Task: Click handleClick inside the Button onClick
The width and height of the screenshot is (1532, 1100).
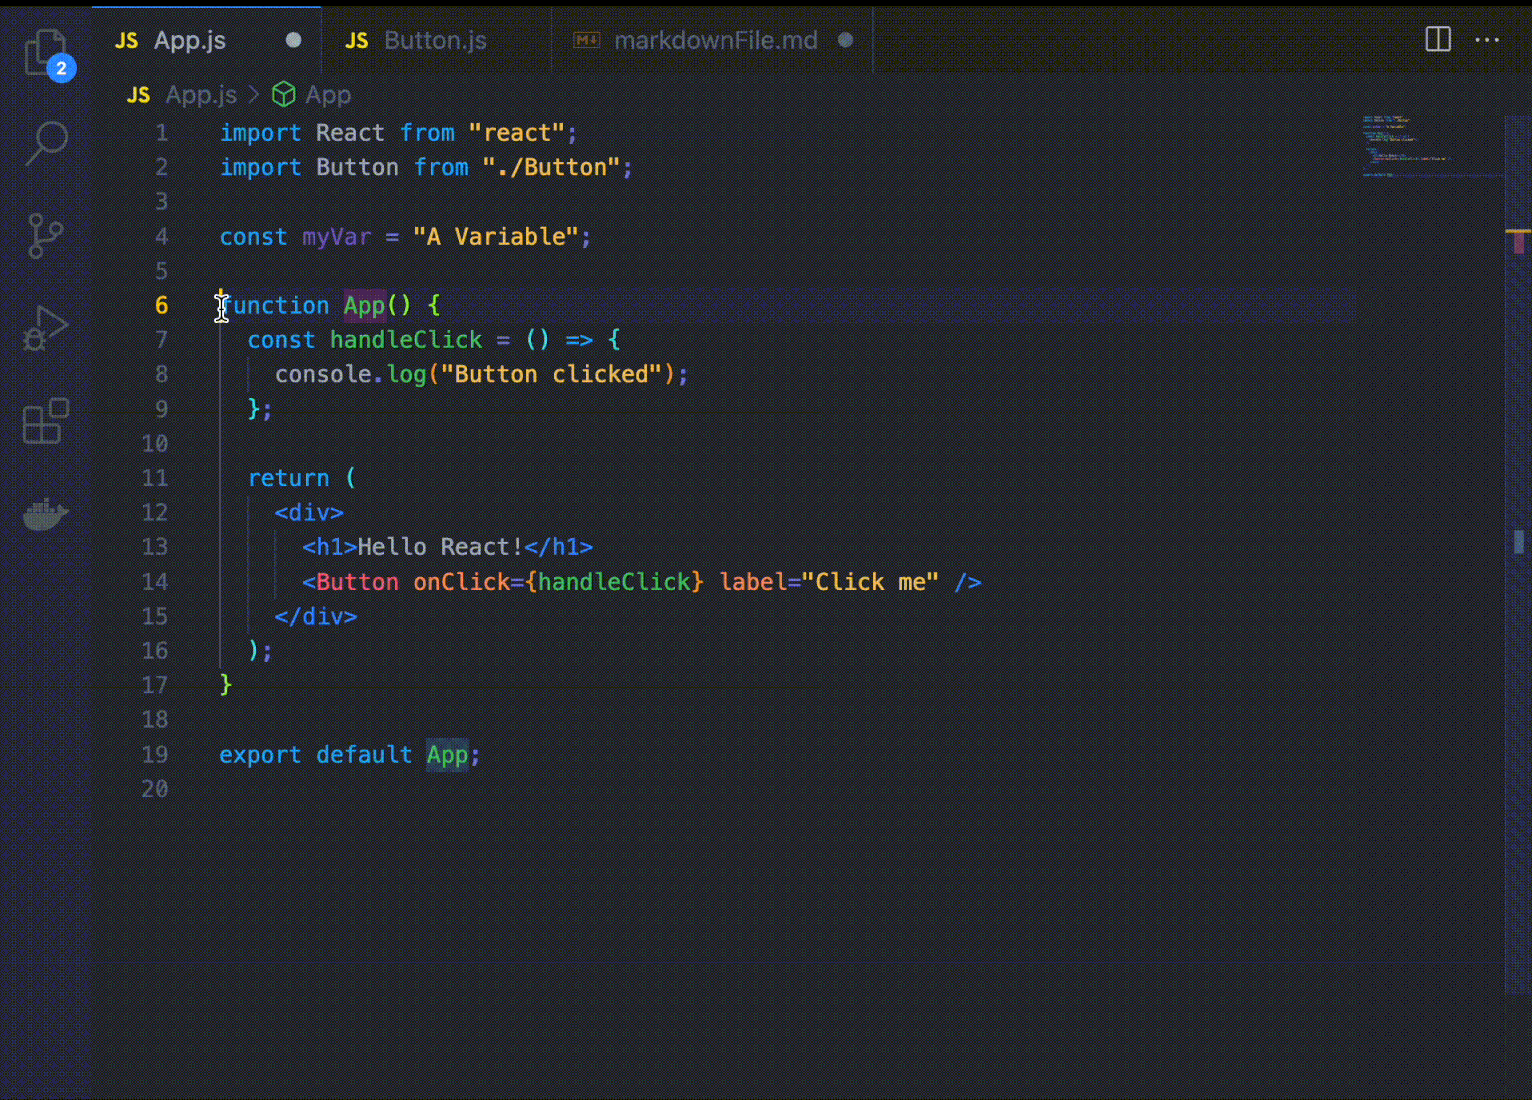Action: (614, 582)
